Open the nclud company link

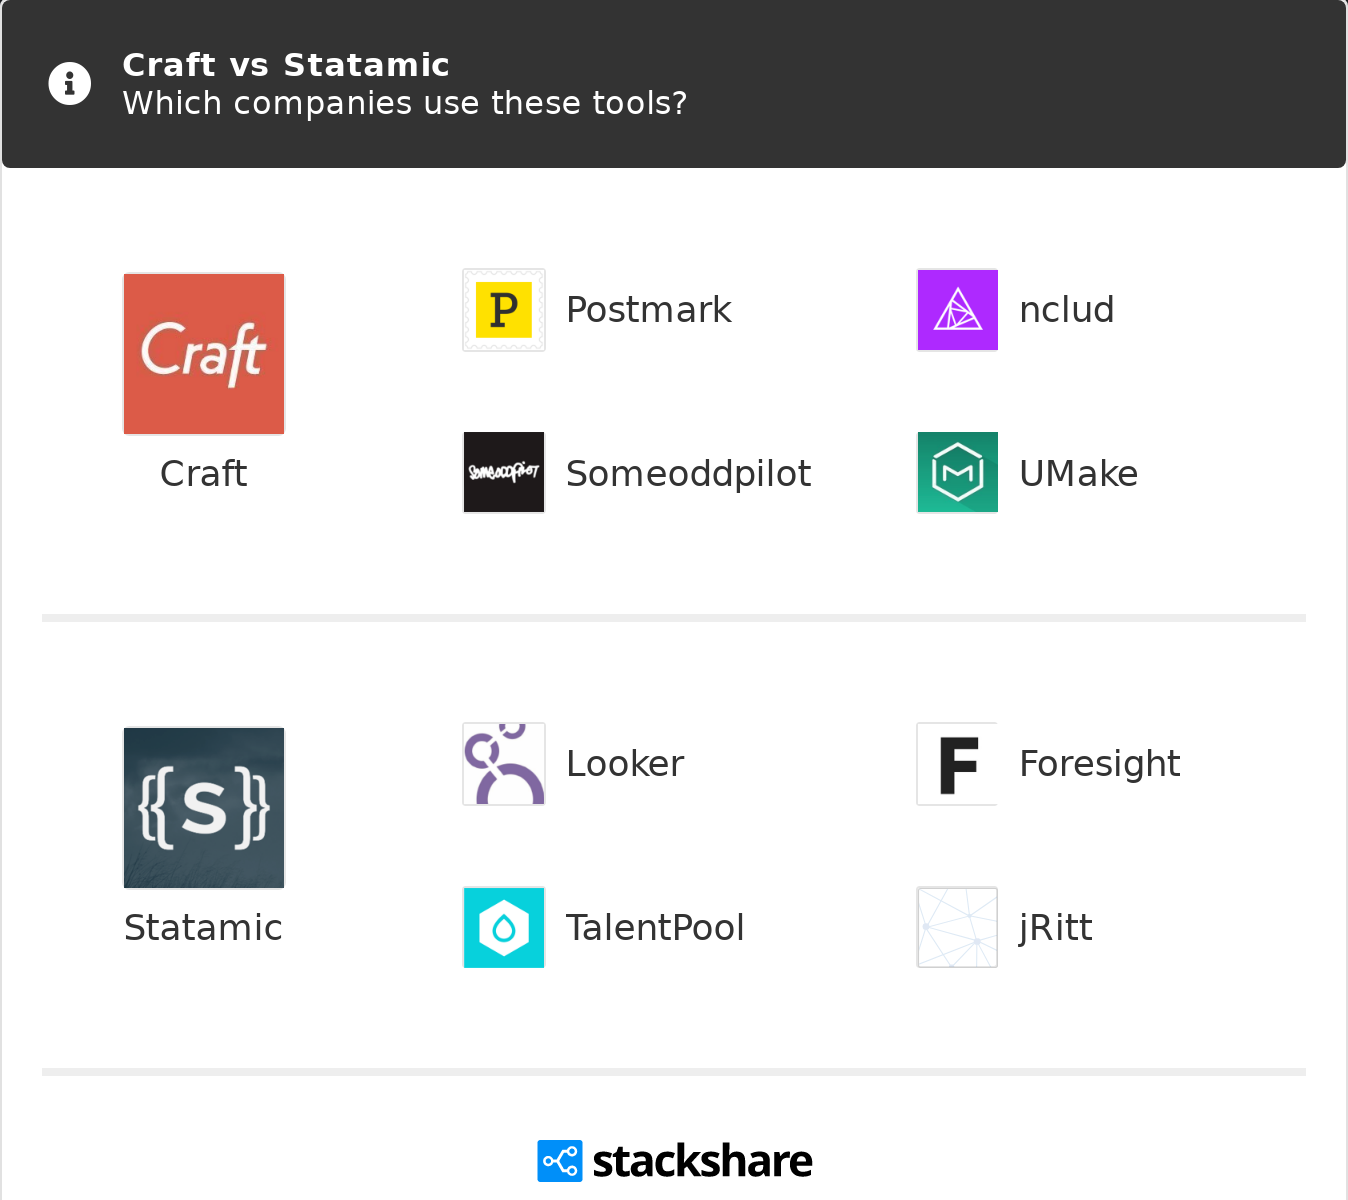[x=1067, y=310]
